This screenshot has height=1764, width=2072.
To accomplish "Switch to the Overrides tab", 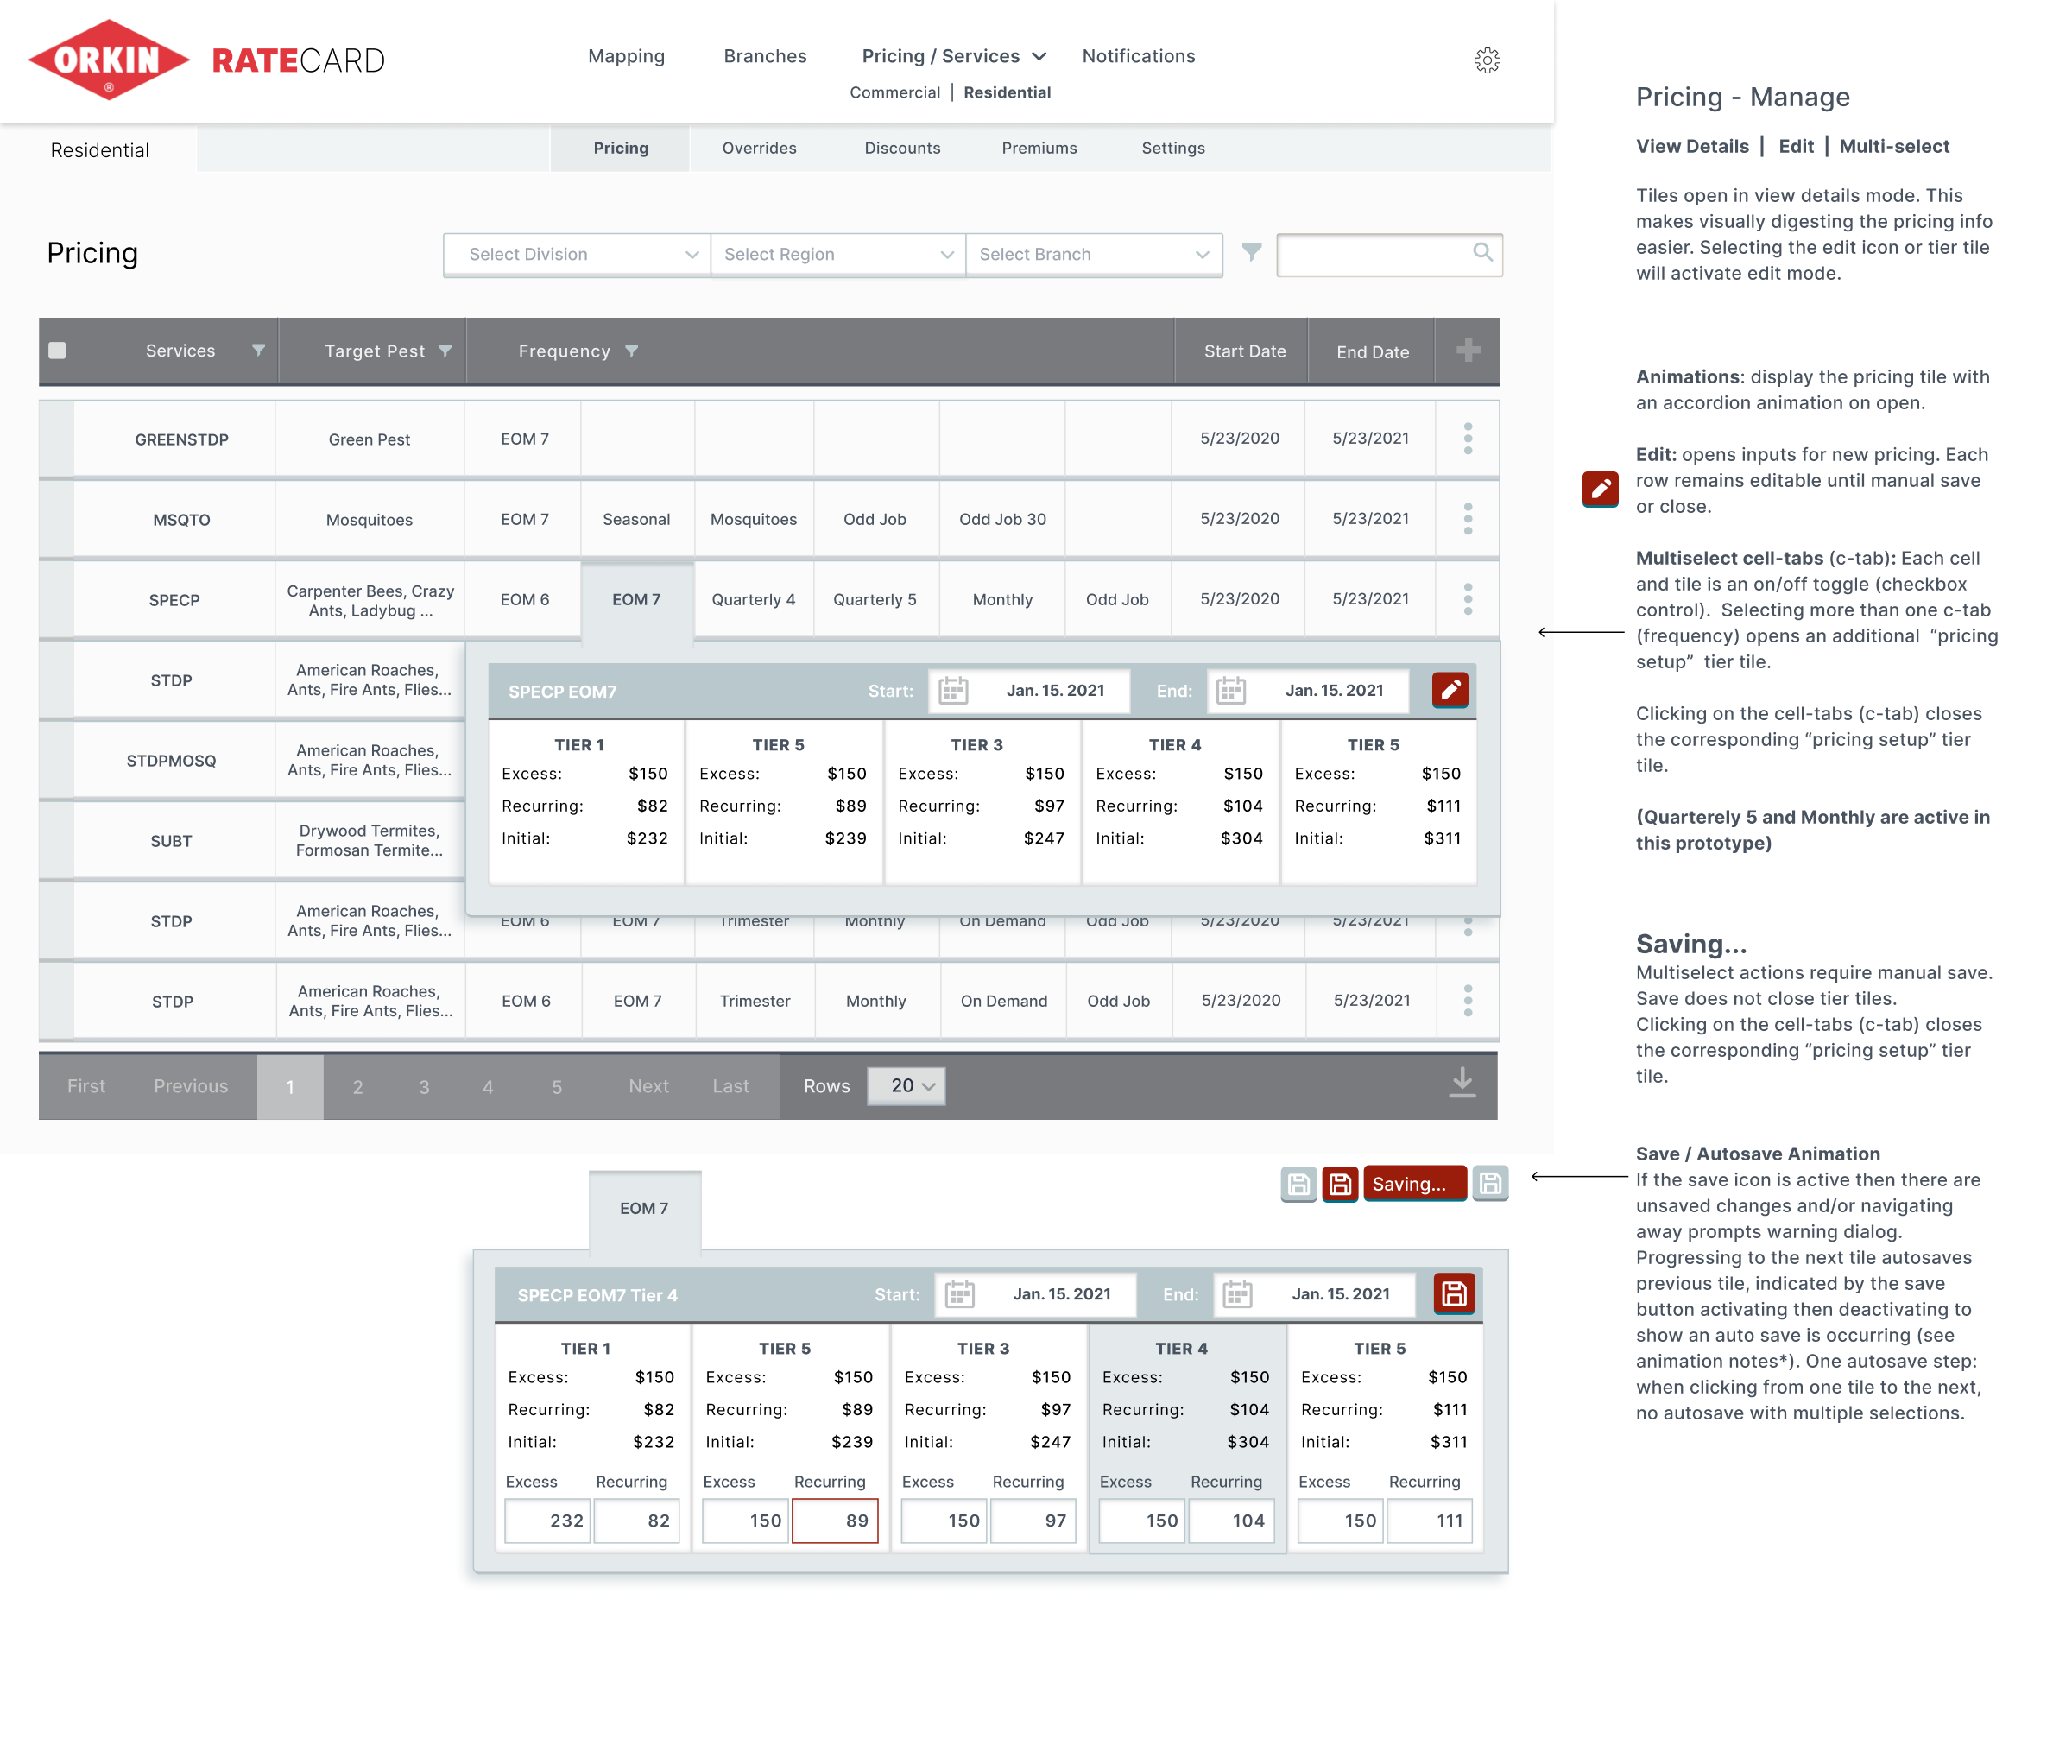I will (759, 148).
